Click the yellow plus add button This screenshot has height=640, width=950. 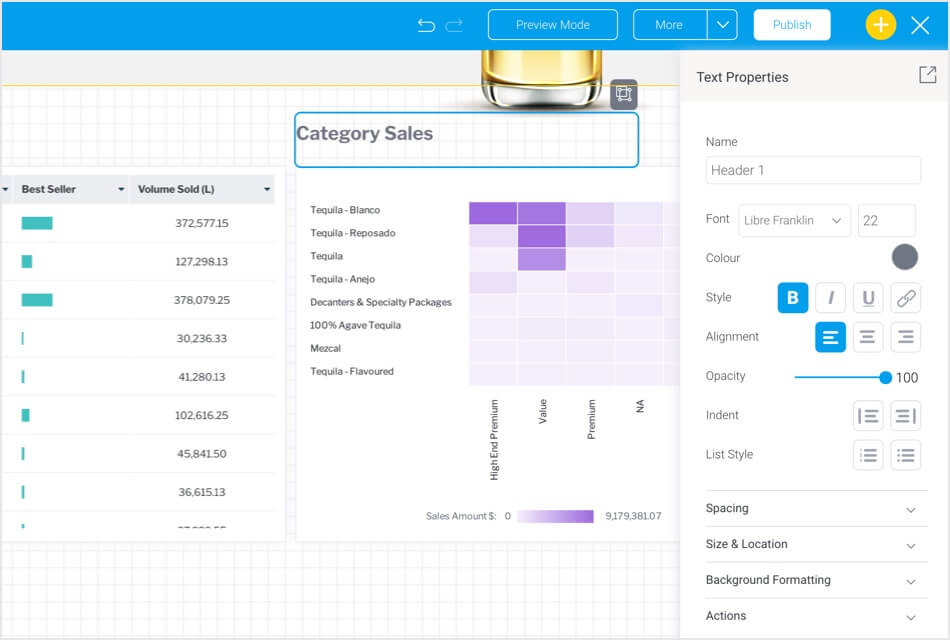point(880,25)
